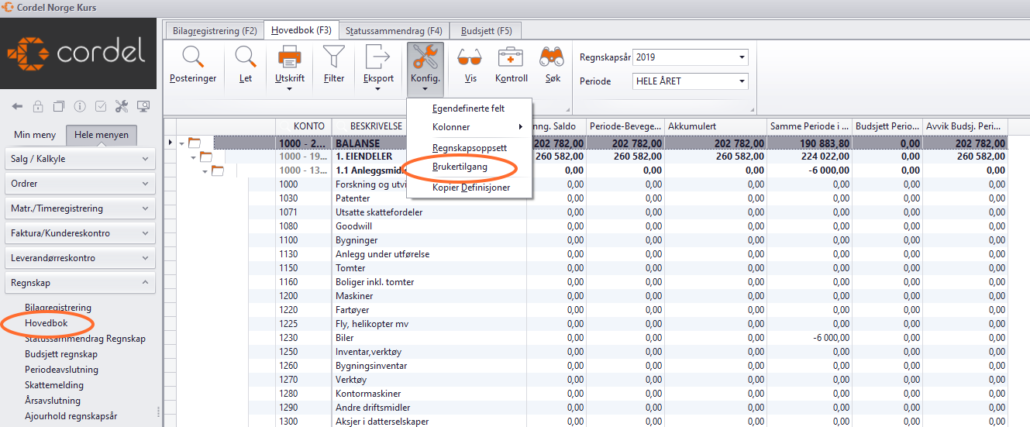Click the Konfig. wrench icon

(425, 57)
